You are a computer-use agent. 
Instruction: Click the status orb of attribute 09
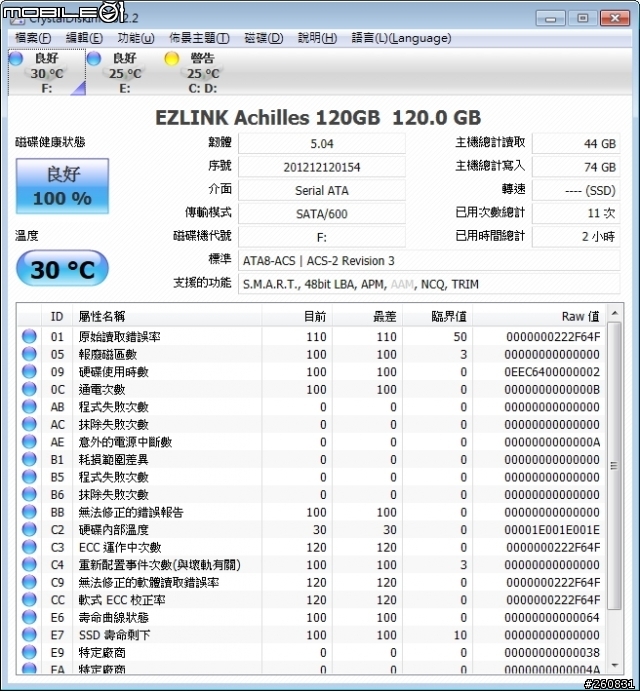(x=29, y=372)
